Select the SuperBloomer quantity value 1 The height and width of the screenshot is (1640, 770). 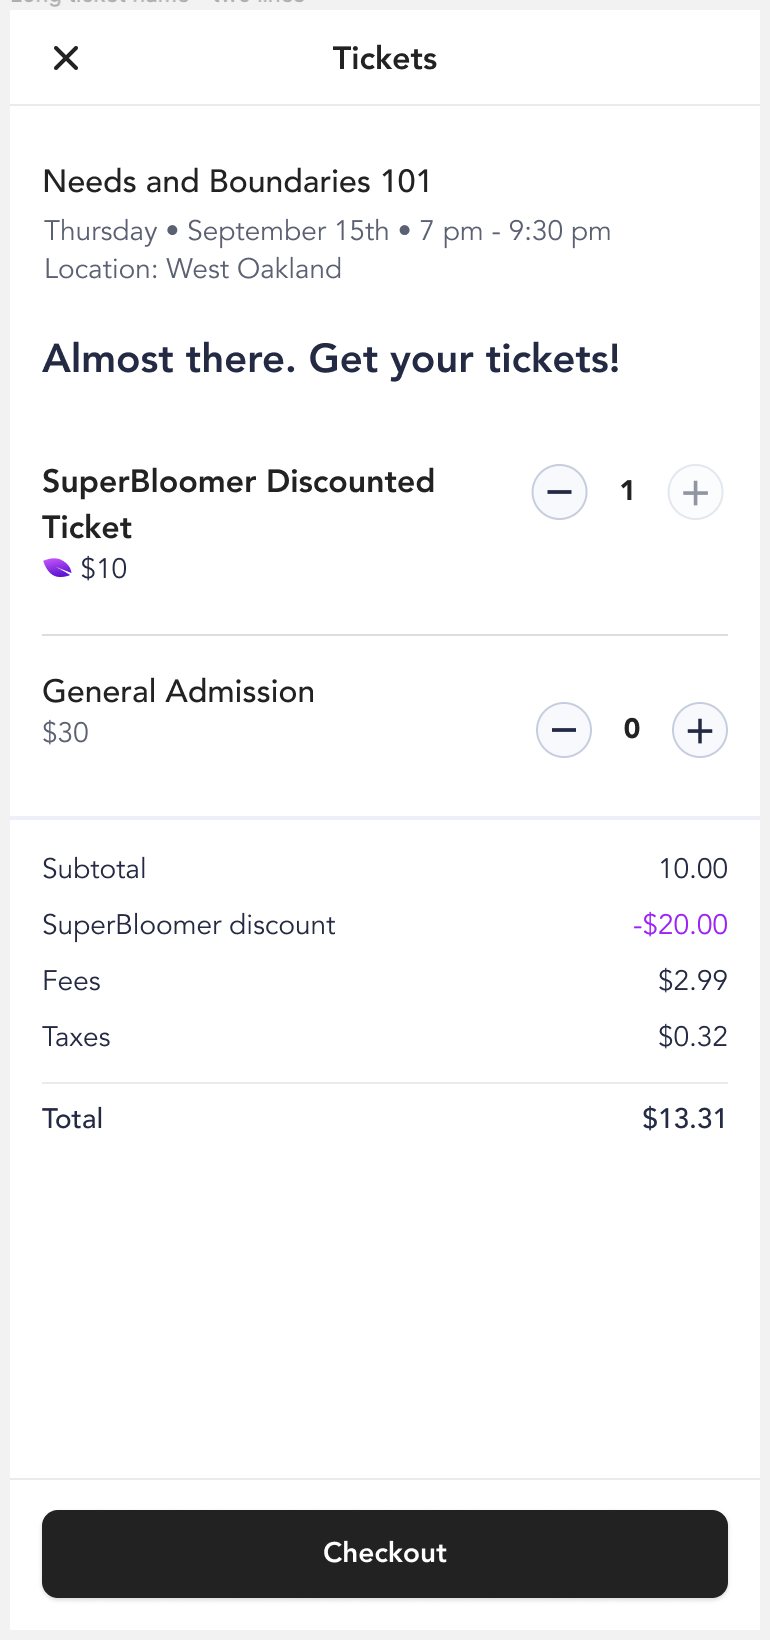click(627, 491)
